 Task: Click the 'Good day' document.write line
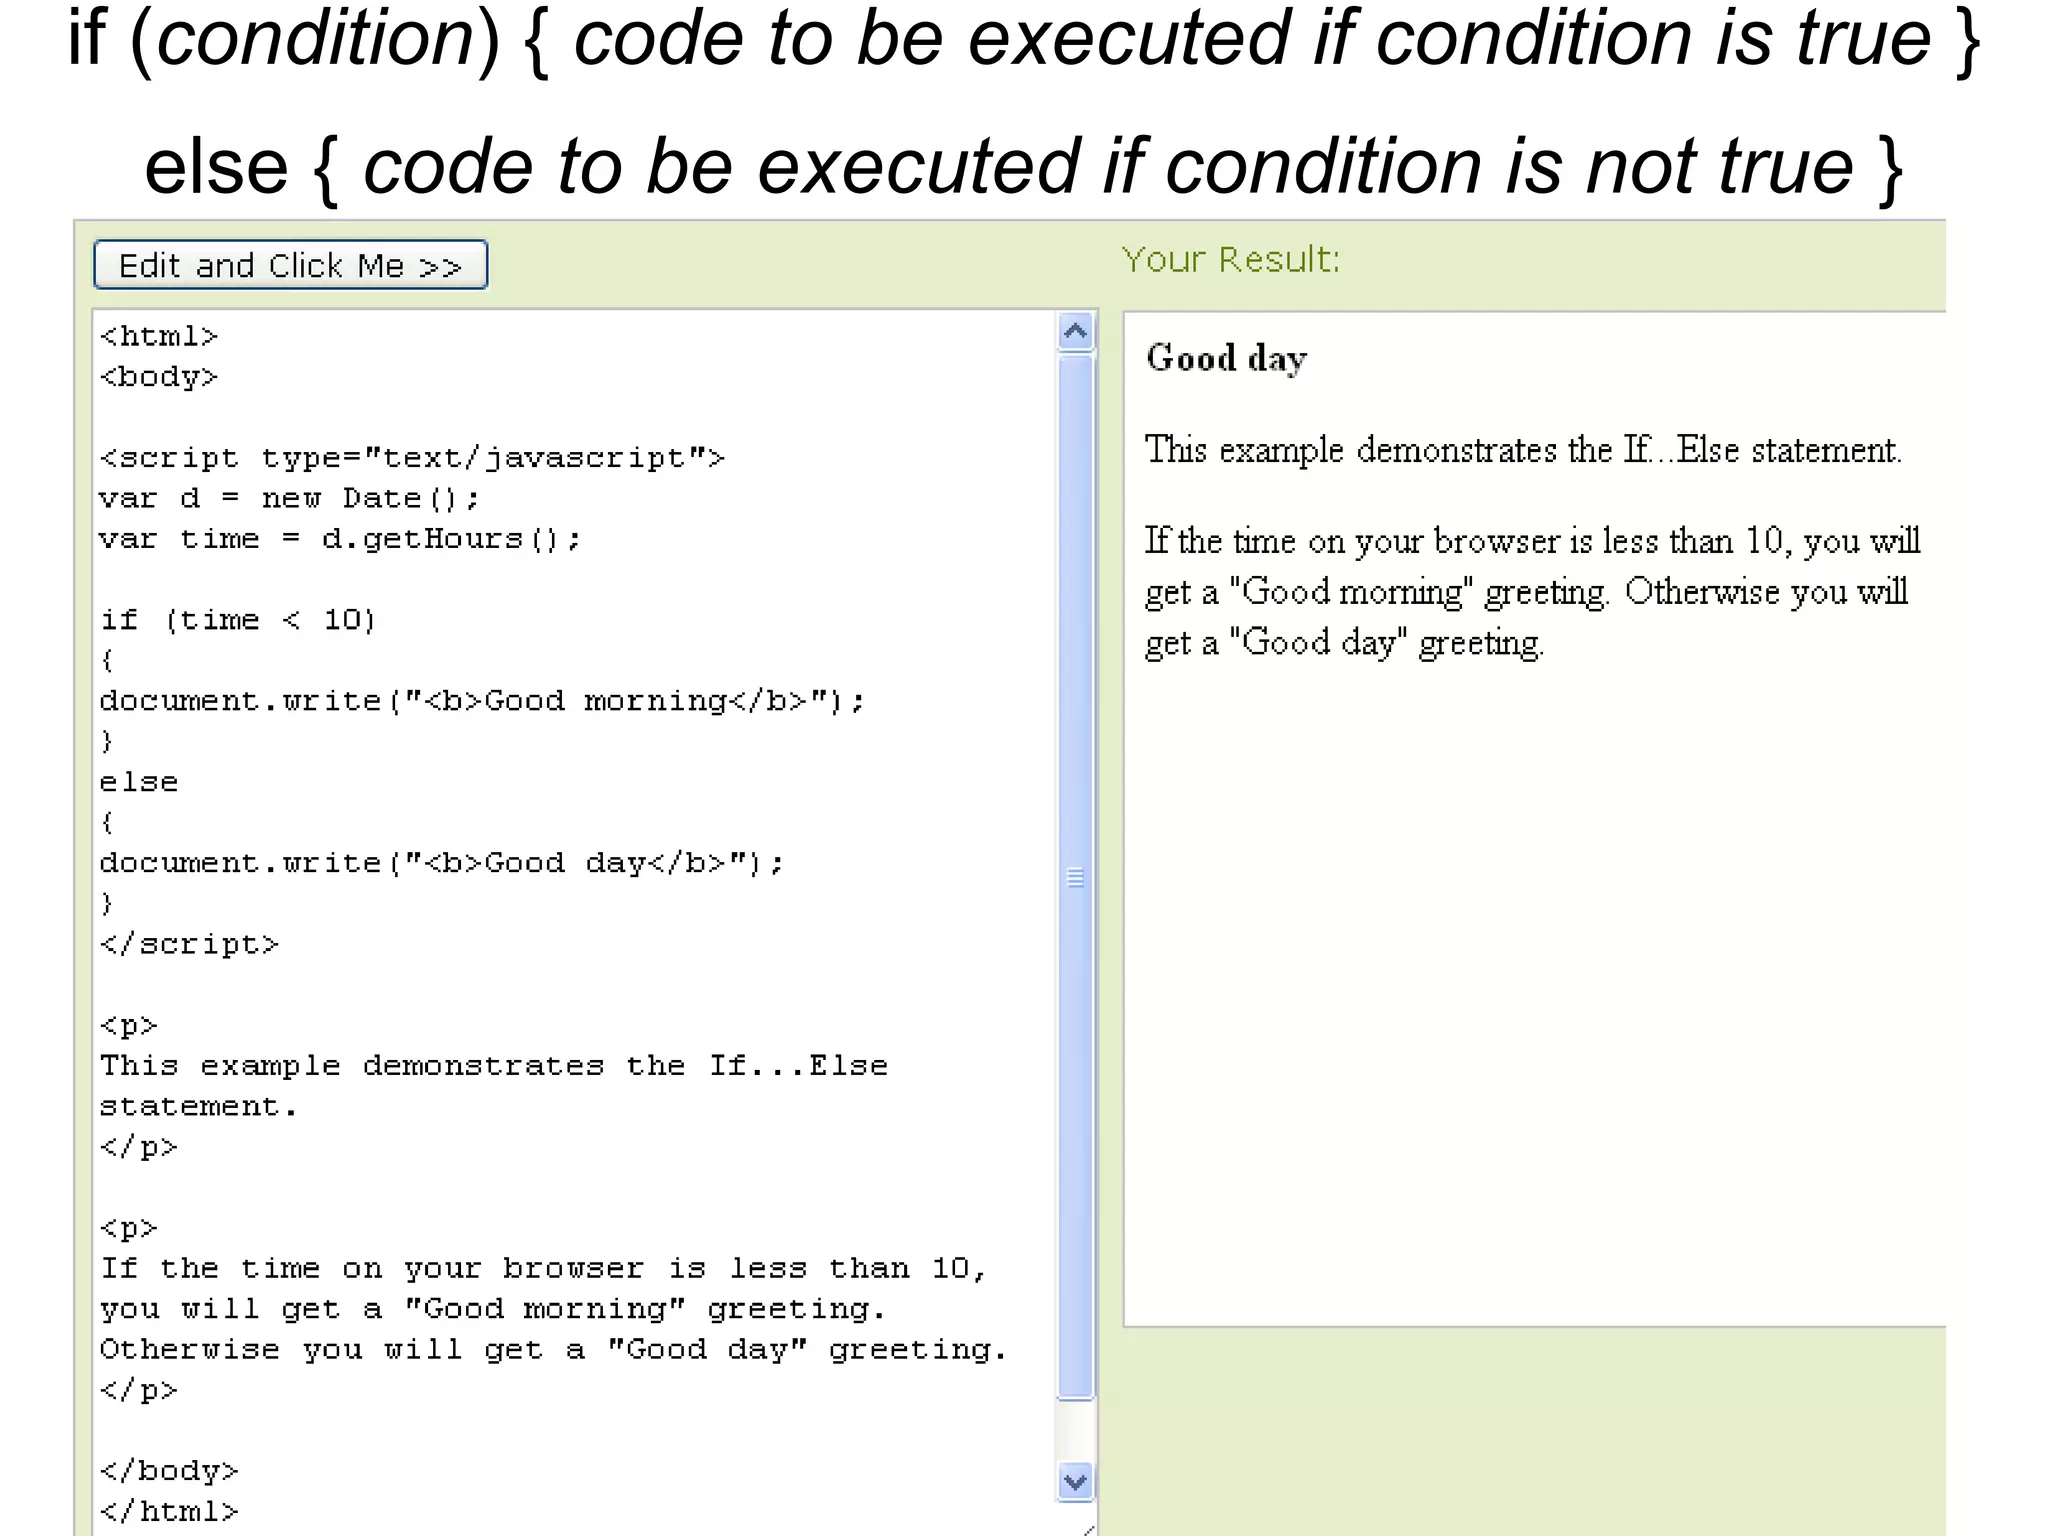click(x=442, y=863)
